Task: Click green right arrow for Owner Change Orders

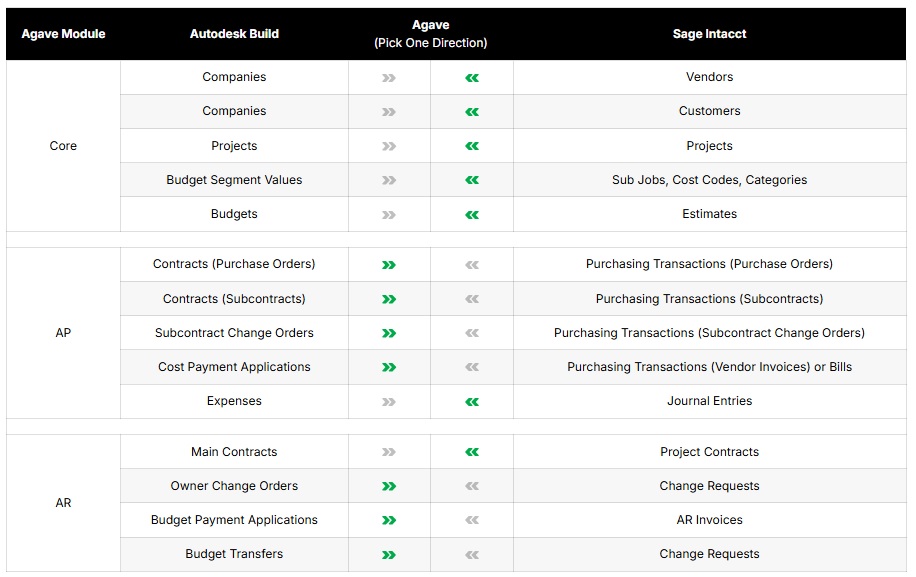Action: click(389, 486)
